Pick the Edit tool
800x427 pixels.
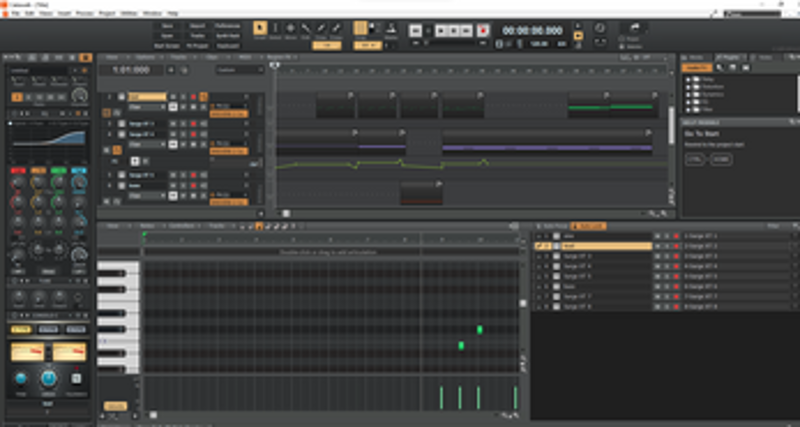click(306, 28)
